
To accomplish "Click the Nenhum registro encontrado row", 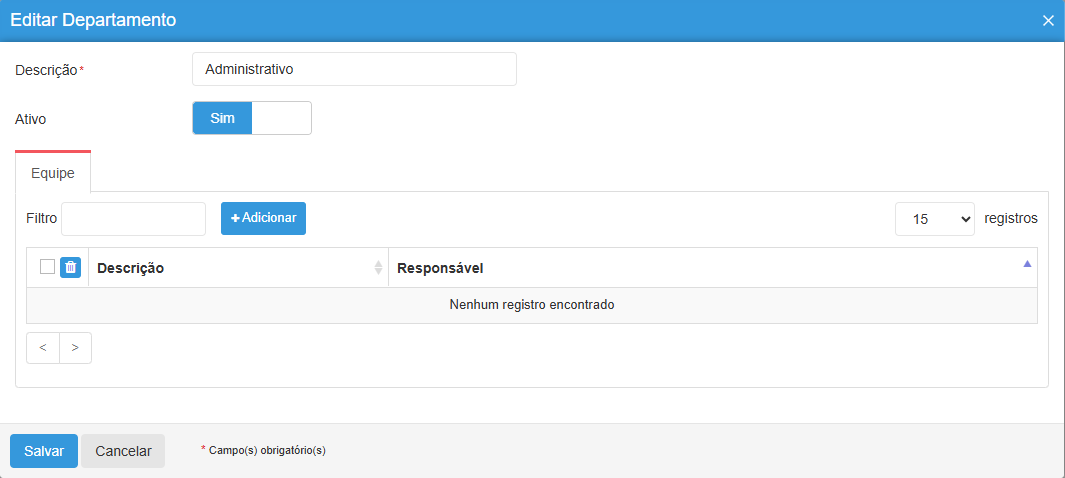I will tap(531, 305).
